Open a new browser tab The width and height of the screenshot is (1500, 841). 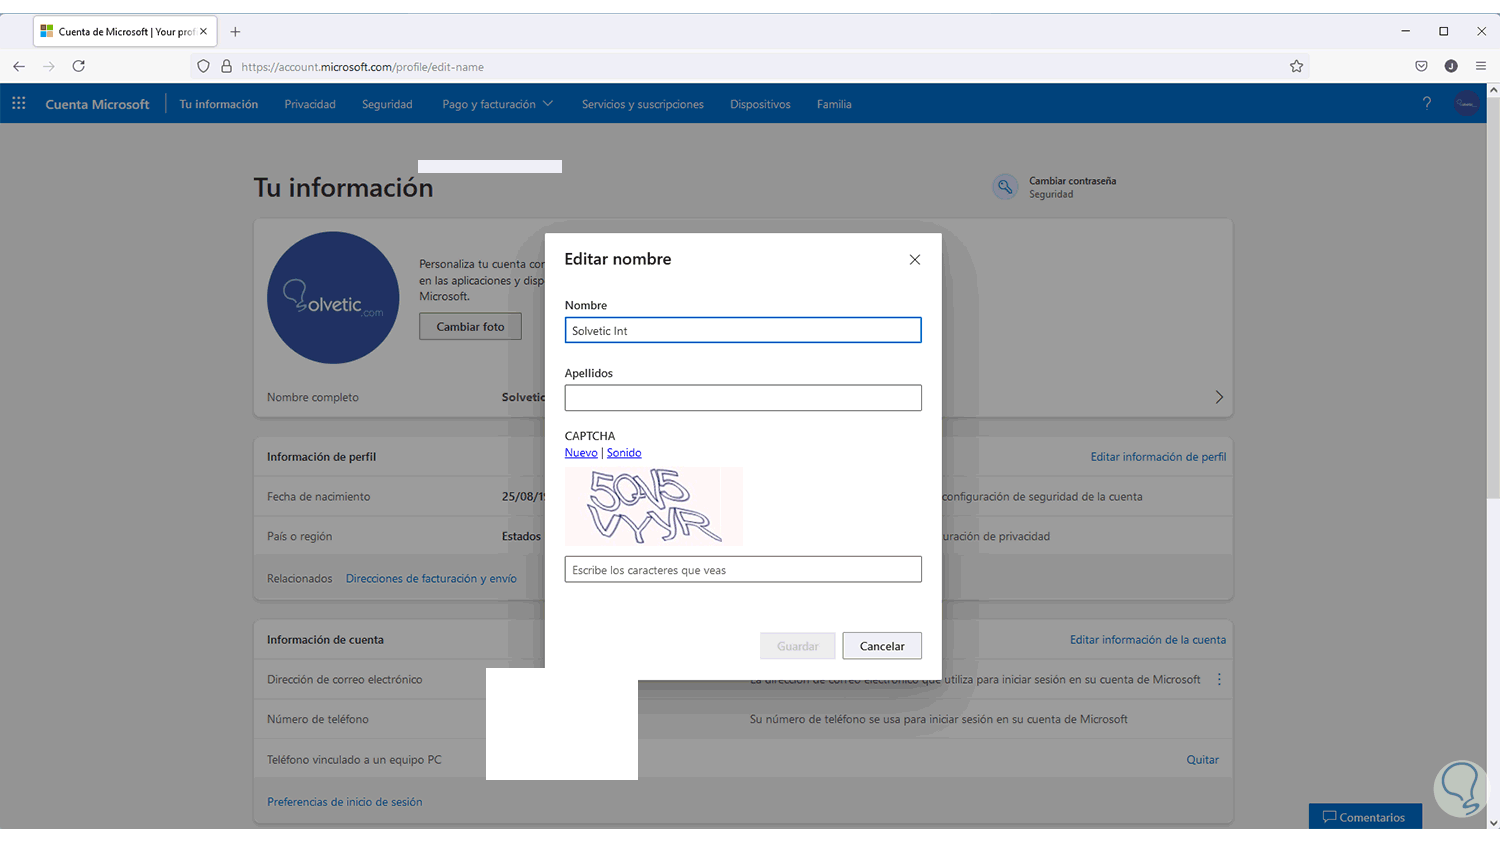235,31
